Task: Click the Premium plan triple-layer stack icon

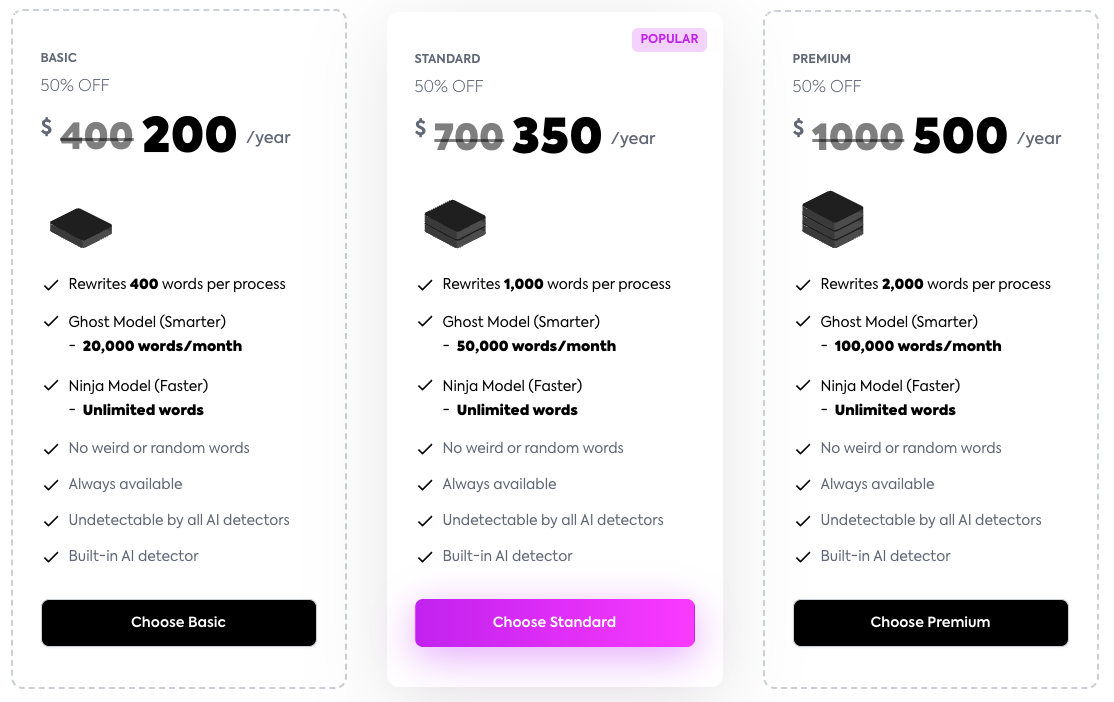Action: coord(832,220)
